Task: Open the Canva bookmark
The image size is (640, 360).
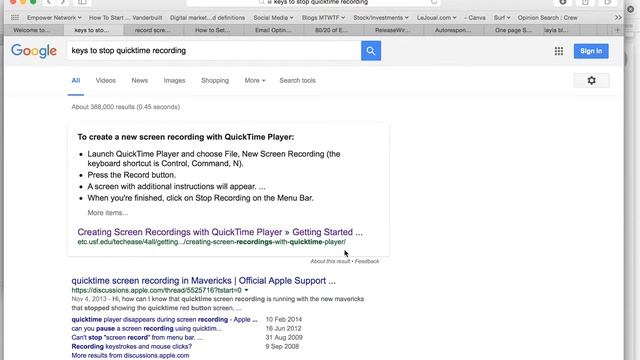Action: click(475, 18)
